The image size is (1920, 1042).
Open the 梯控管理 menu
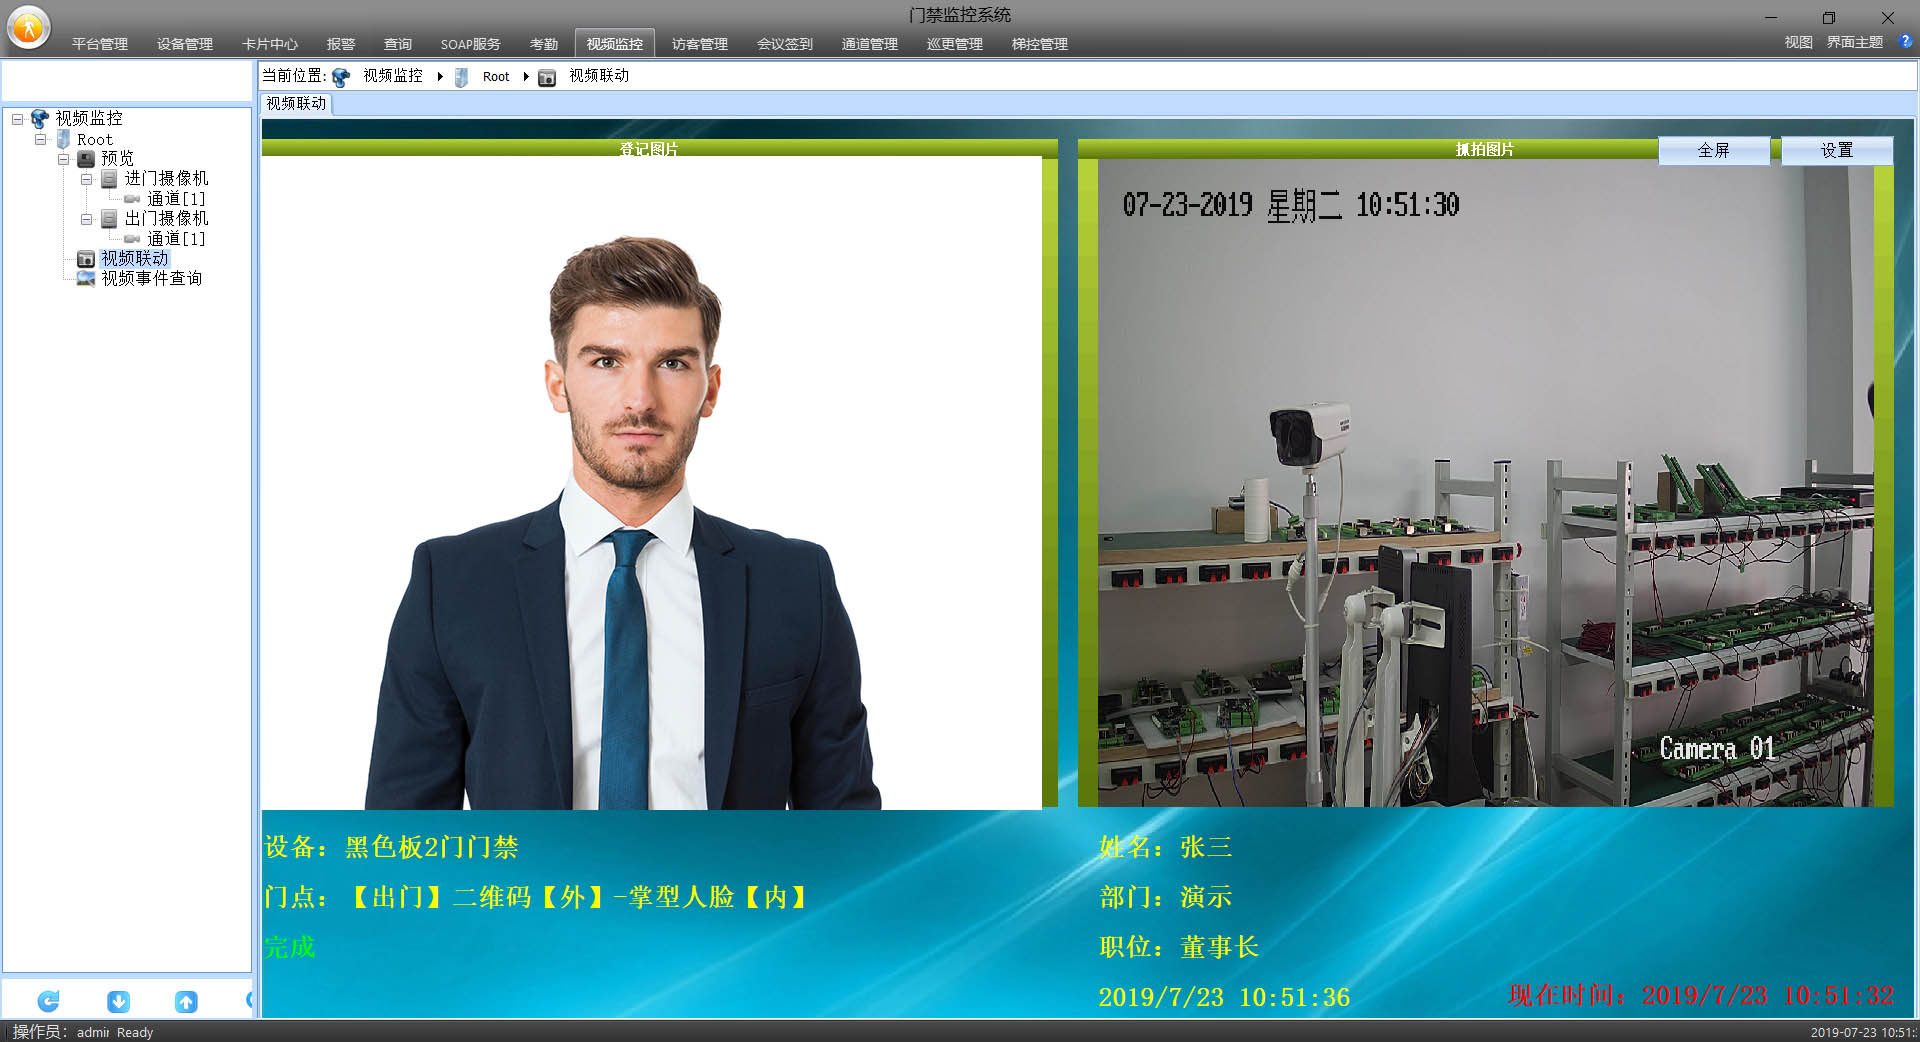click(x=1040, y=44)
